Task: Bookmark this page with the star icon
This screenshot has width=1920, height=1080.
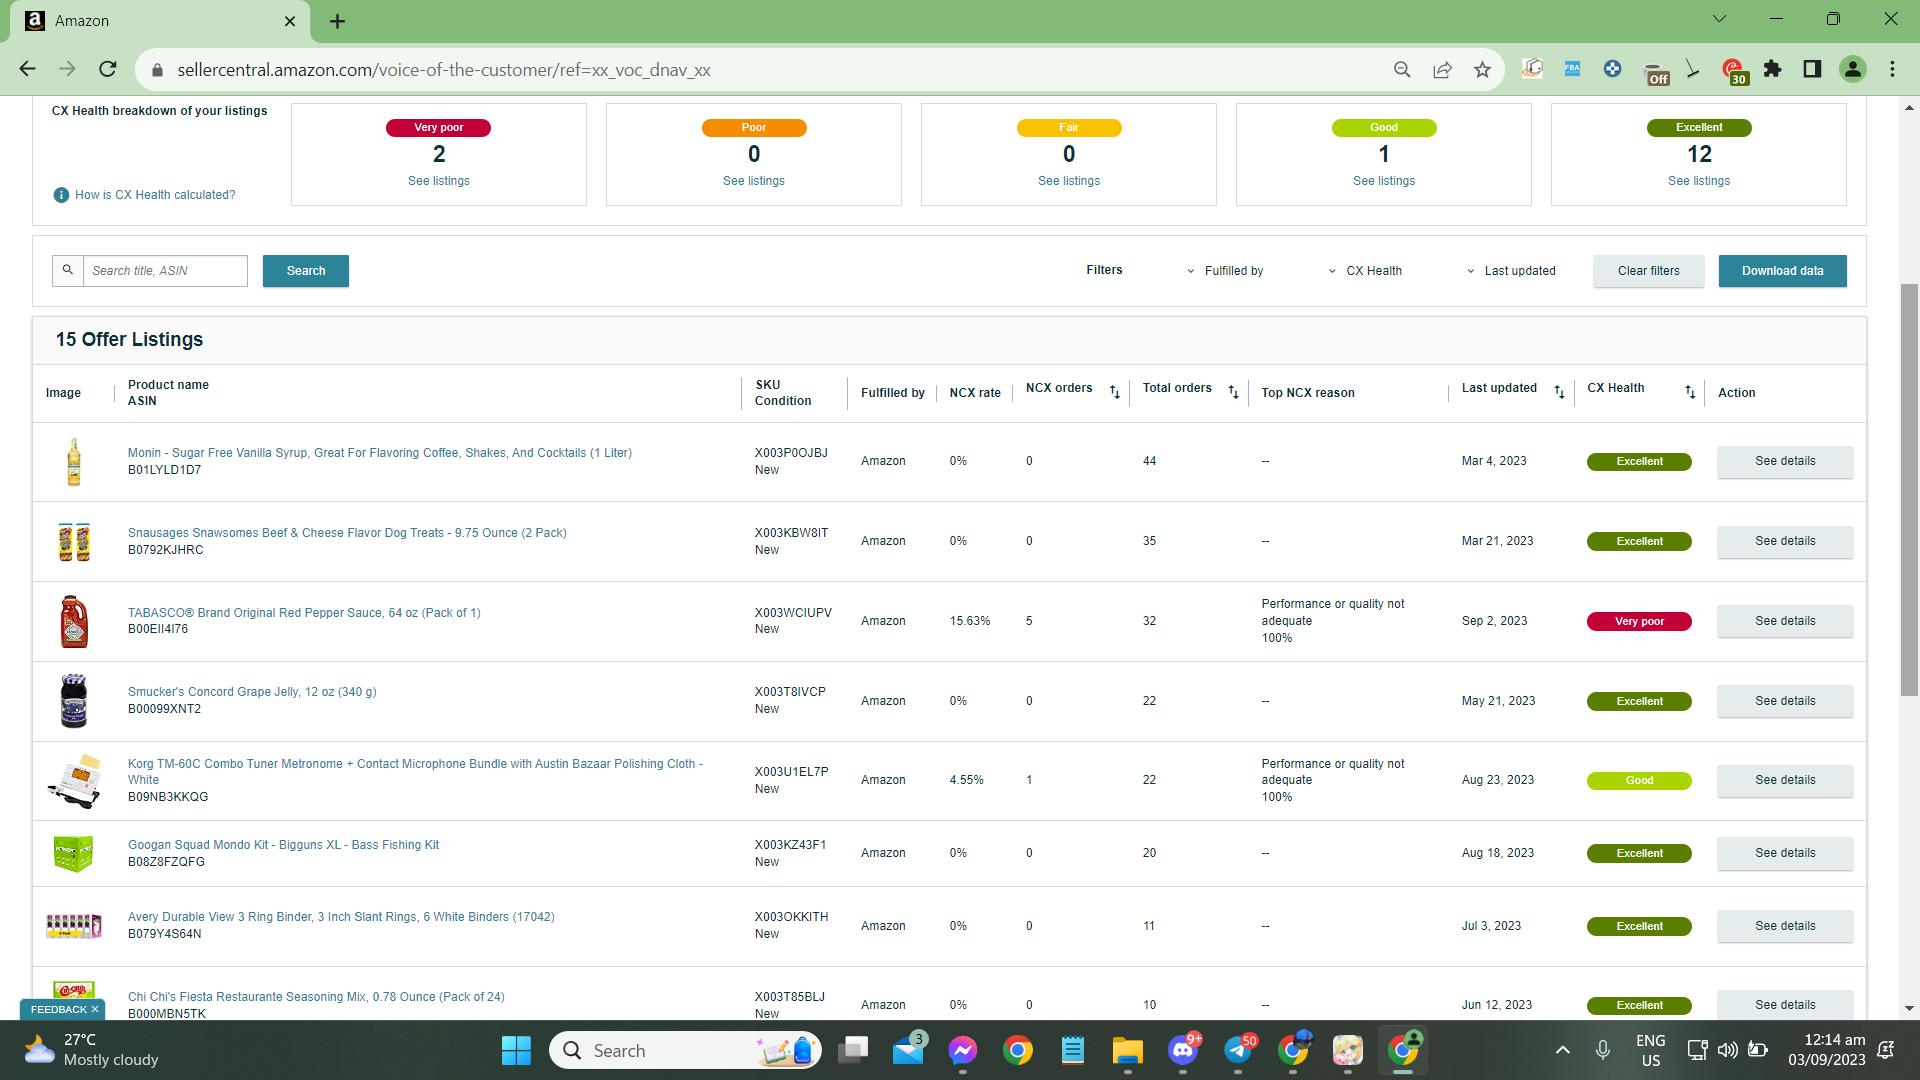Action: pyautogui.click(x=1482, y=69)
